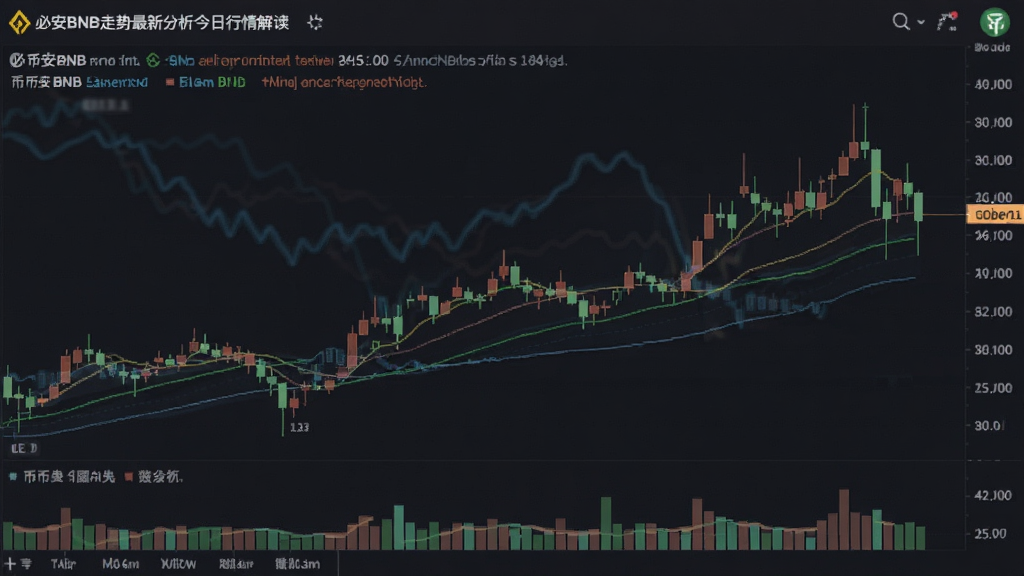Open the search magnifier icon

click(901, 22)
